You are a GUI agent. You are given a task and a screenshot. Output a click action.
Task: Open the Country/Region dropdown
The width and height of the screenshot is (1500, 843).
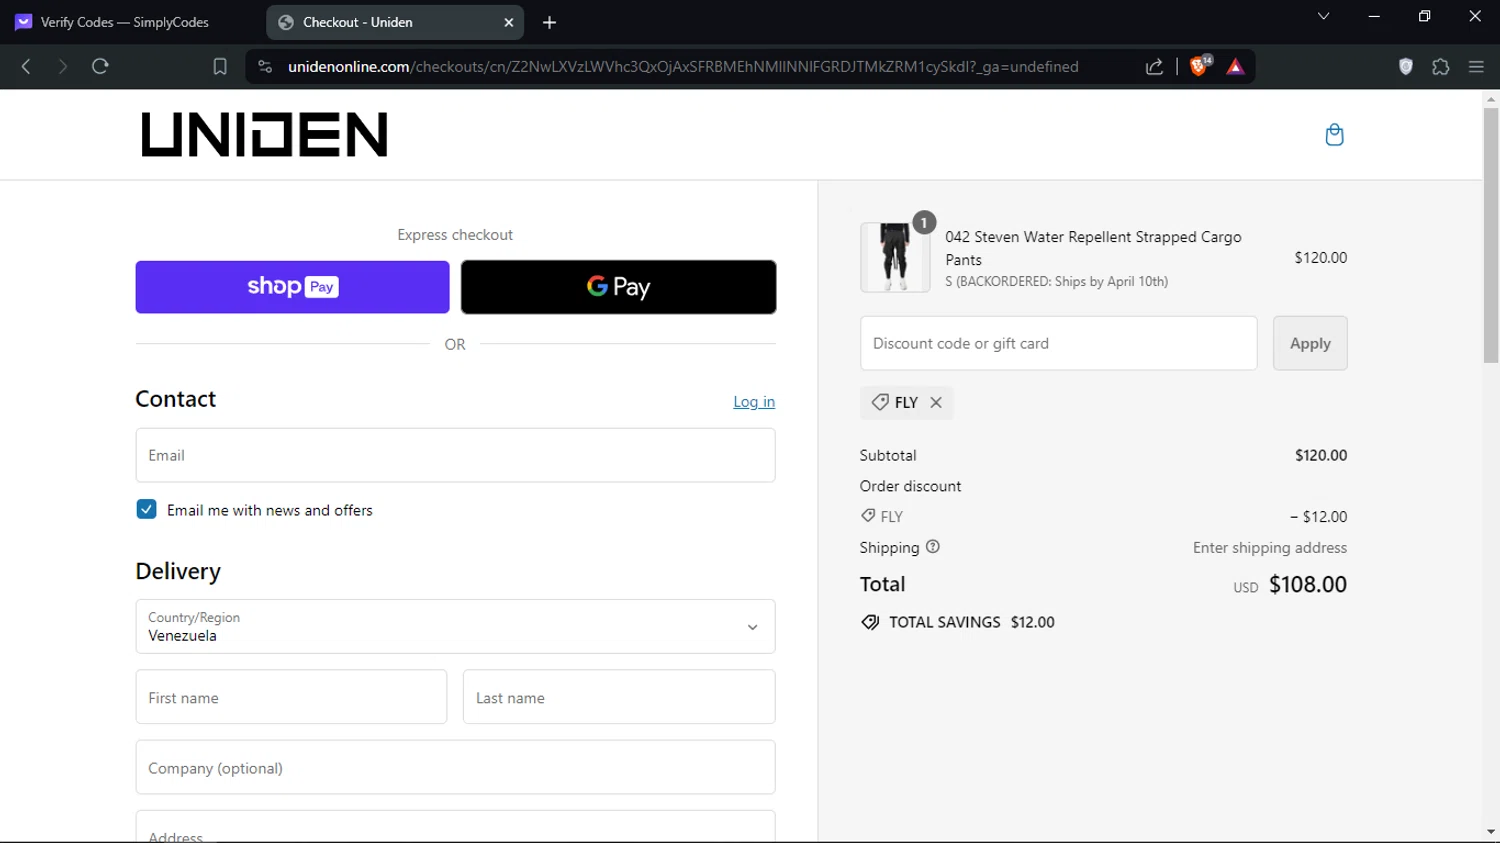(x=455, y=626)
